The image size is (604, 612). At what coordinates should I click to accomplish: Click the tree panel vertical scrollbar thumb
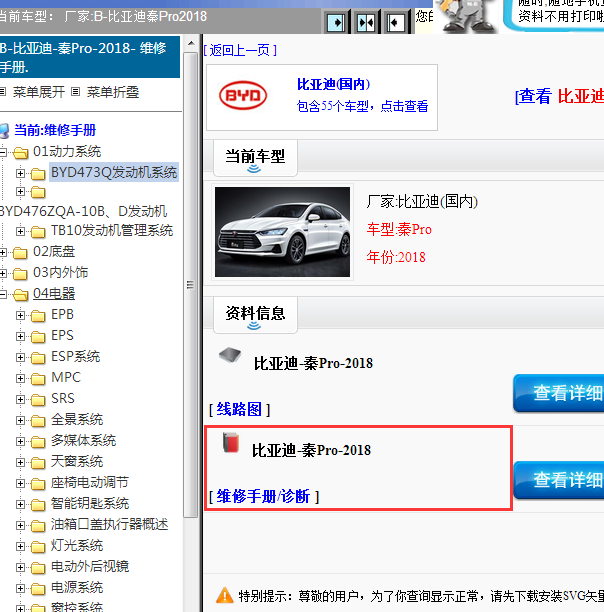point(191,285)
